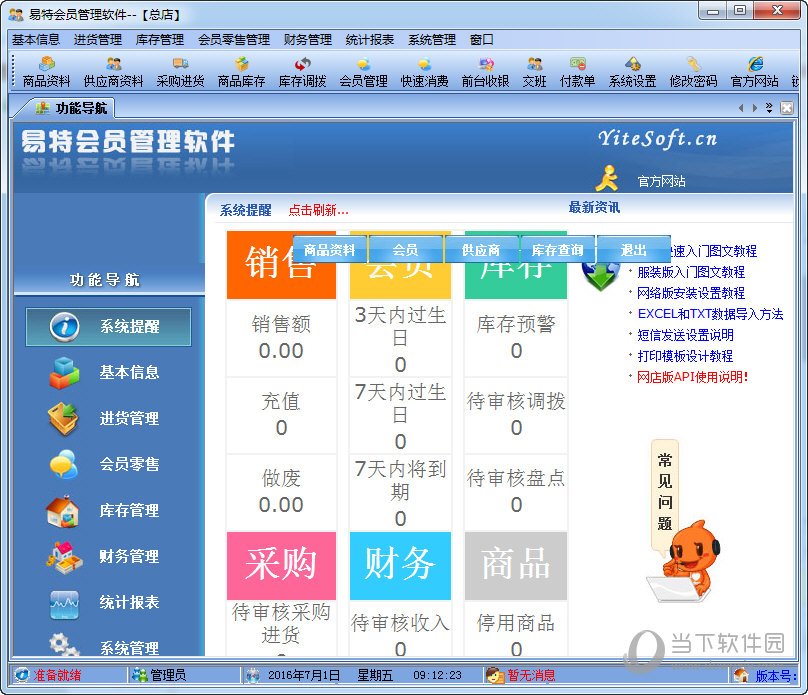Click the 官方网站 Internet Explorer toolbar icon
Screen dimensions: 808x695
pyautogui.click(x=755, y=64)
